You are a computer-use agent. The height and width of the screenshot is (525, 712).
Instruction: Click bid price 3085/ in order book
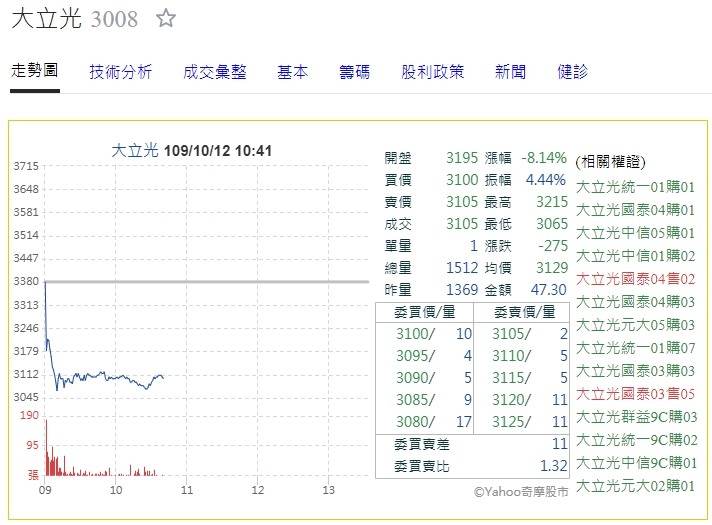pos(415,400)
